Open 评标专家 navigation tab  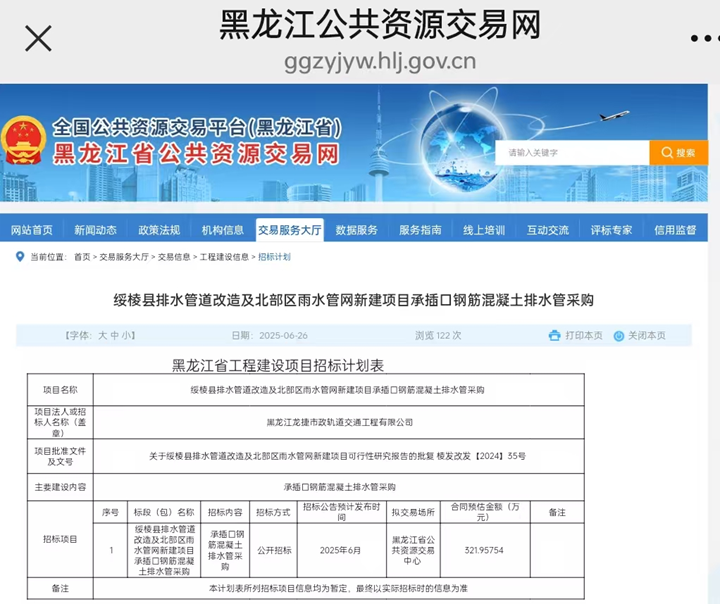pos(611,230)
